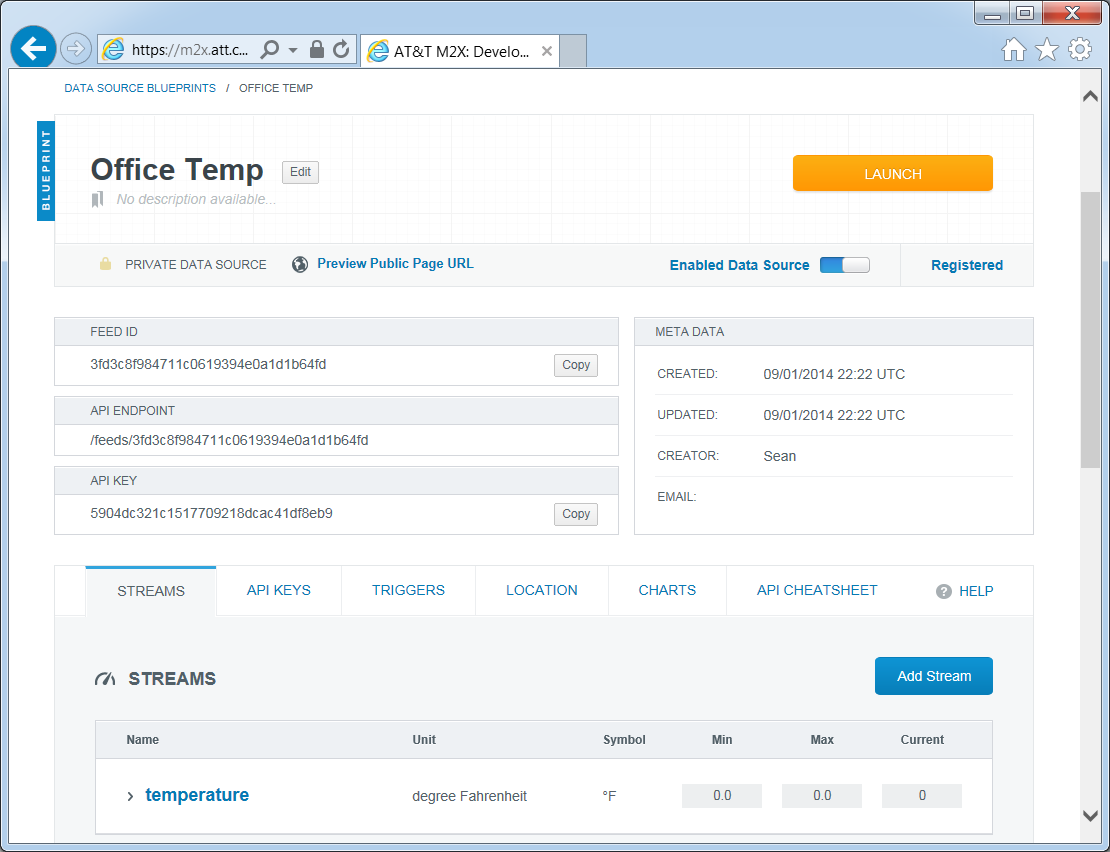Click the browser forward arrow button

click(76, 49)
